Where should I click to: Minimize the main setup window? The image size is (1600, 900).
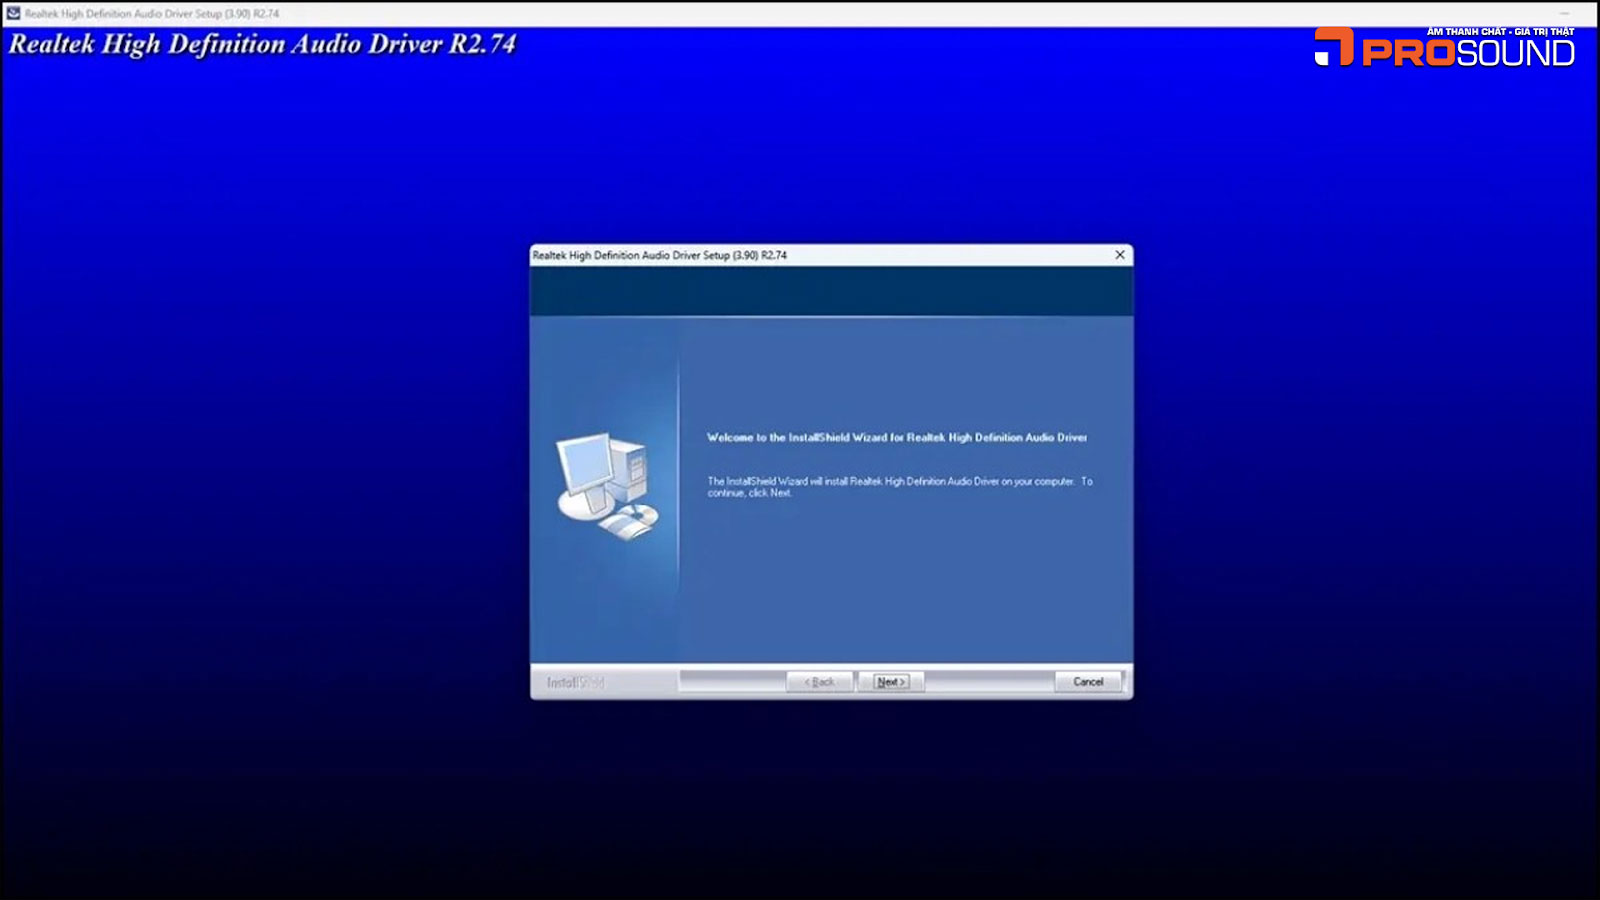[1565, 13]
